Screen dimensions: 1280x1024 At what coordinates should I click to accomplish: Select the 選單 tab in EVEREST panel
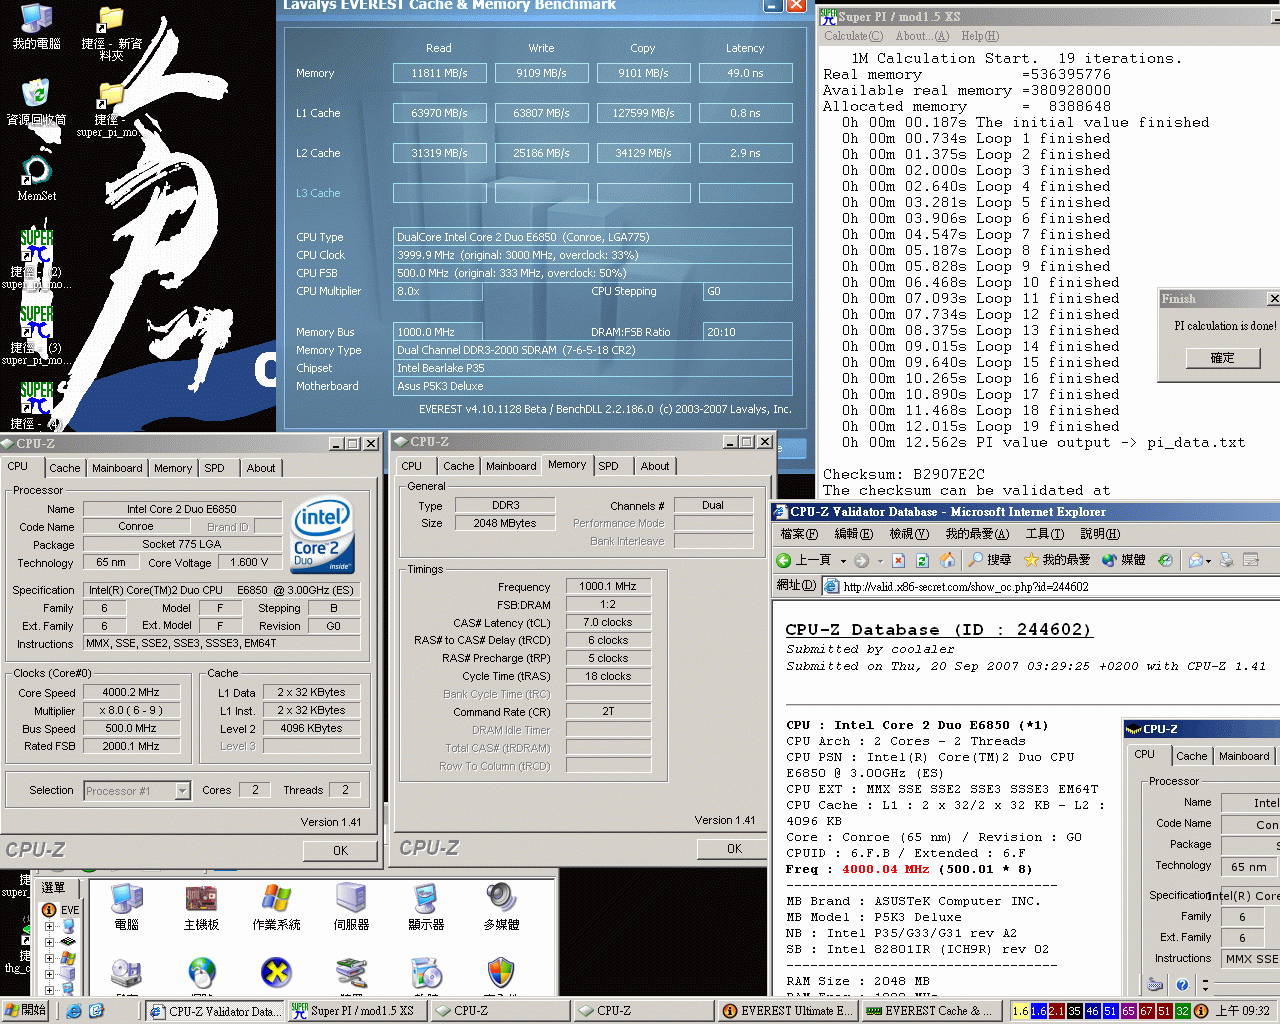tap(53, 887)
